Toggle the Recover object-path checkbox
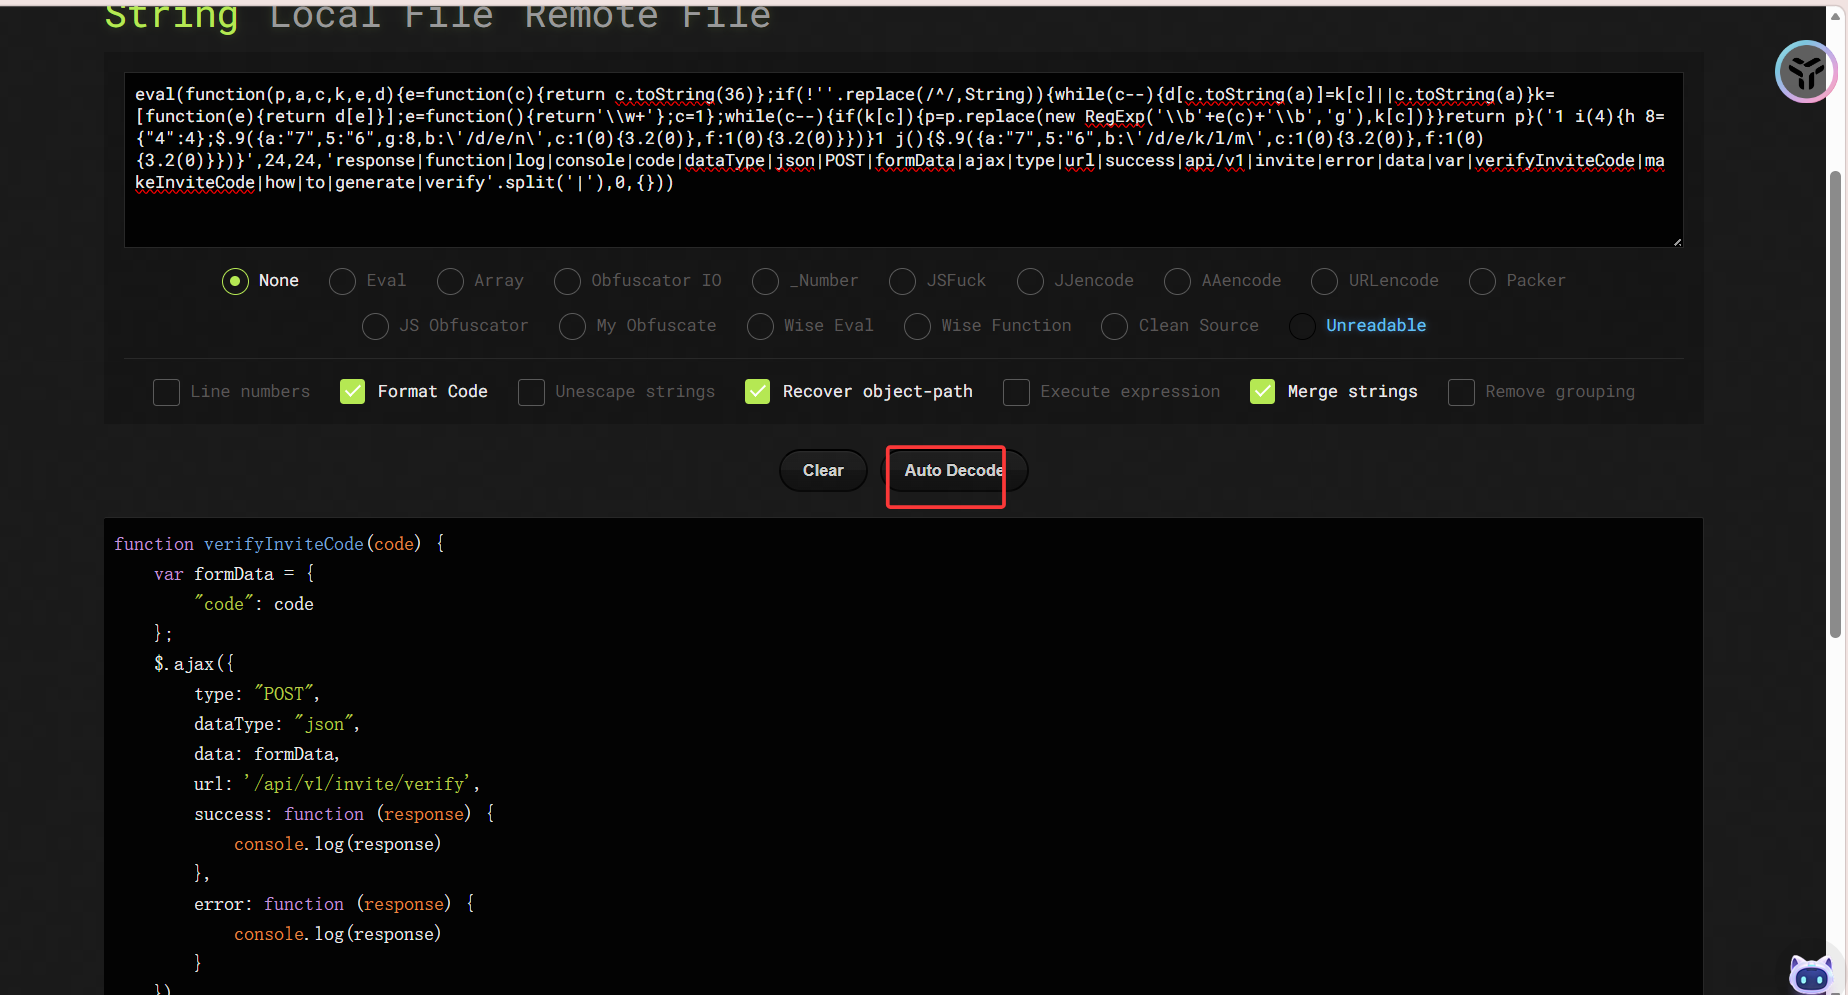Image resolution: width=1848 pixels, height=995 pixels. click(x=758, y=392)
